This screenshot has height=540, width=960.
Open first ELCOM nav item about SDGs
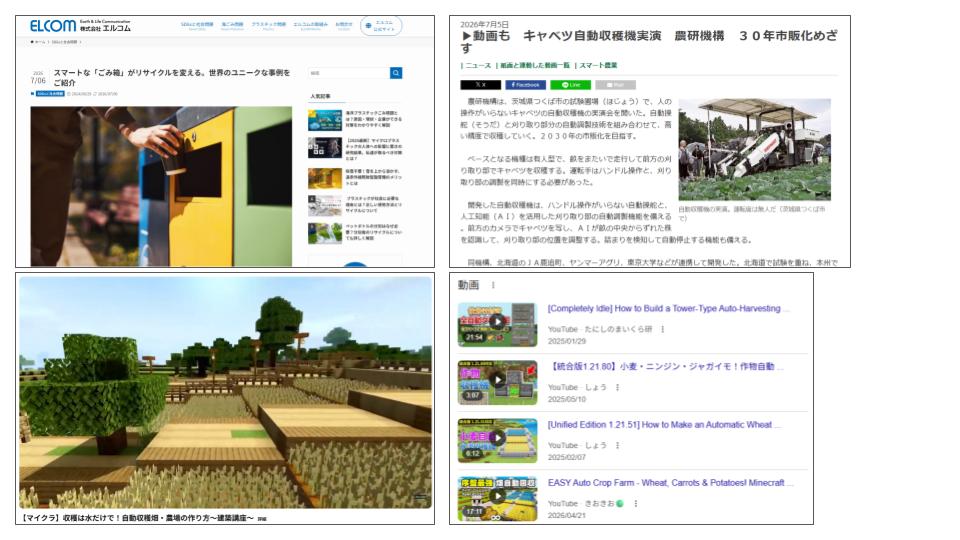point(197,25)
